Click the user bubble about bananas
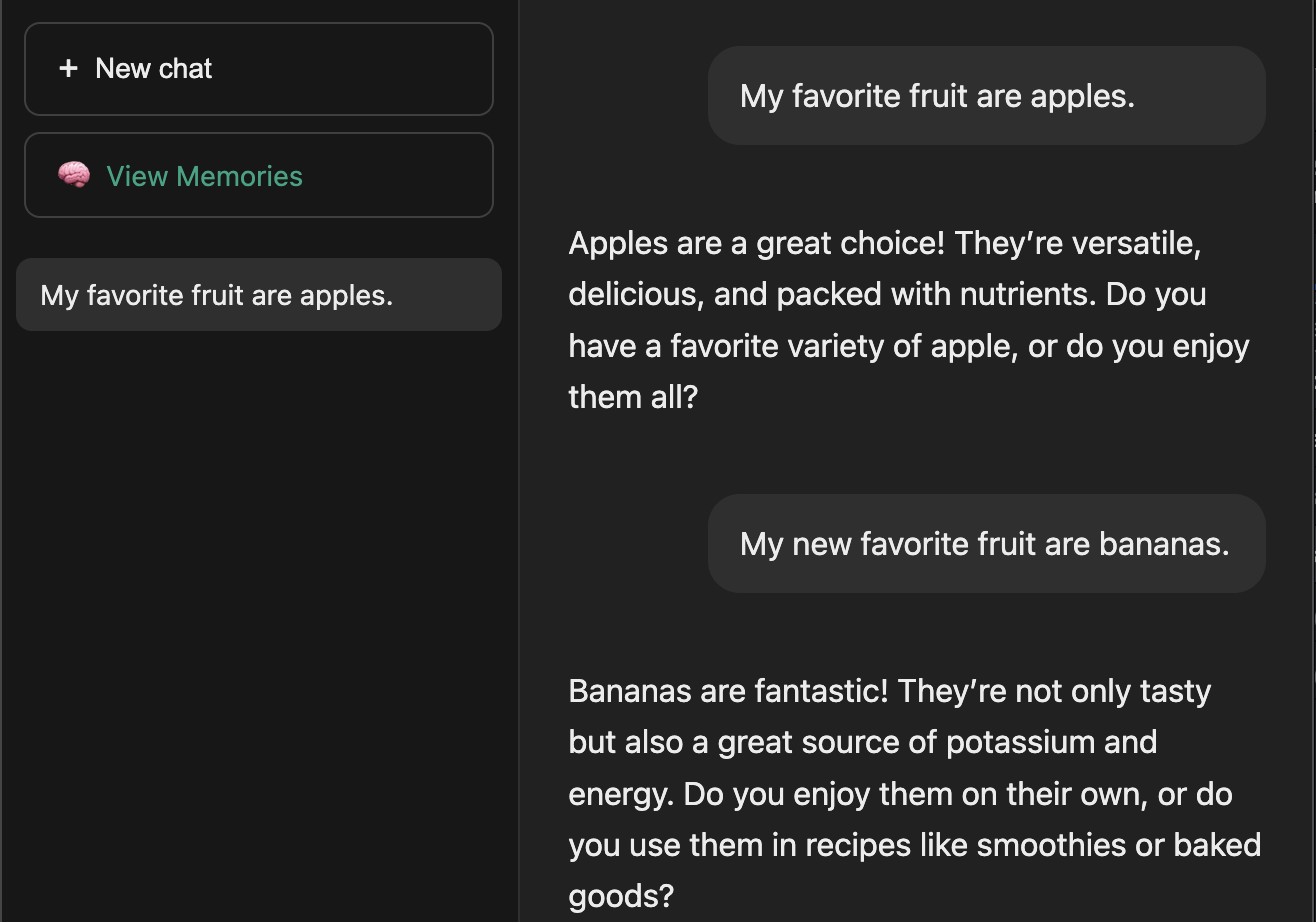 pos(986,544)
